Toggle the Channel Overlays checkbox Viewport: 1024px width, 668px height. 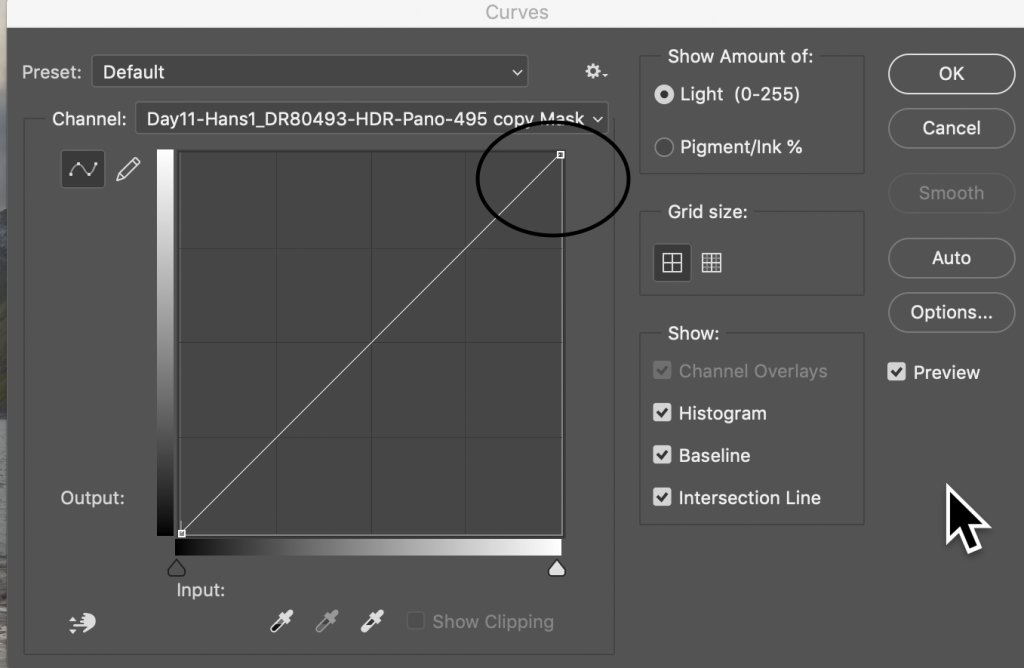[662, 371]
